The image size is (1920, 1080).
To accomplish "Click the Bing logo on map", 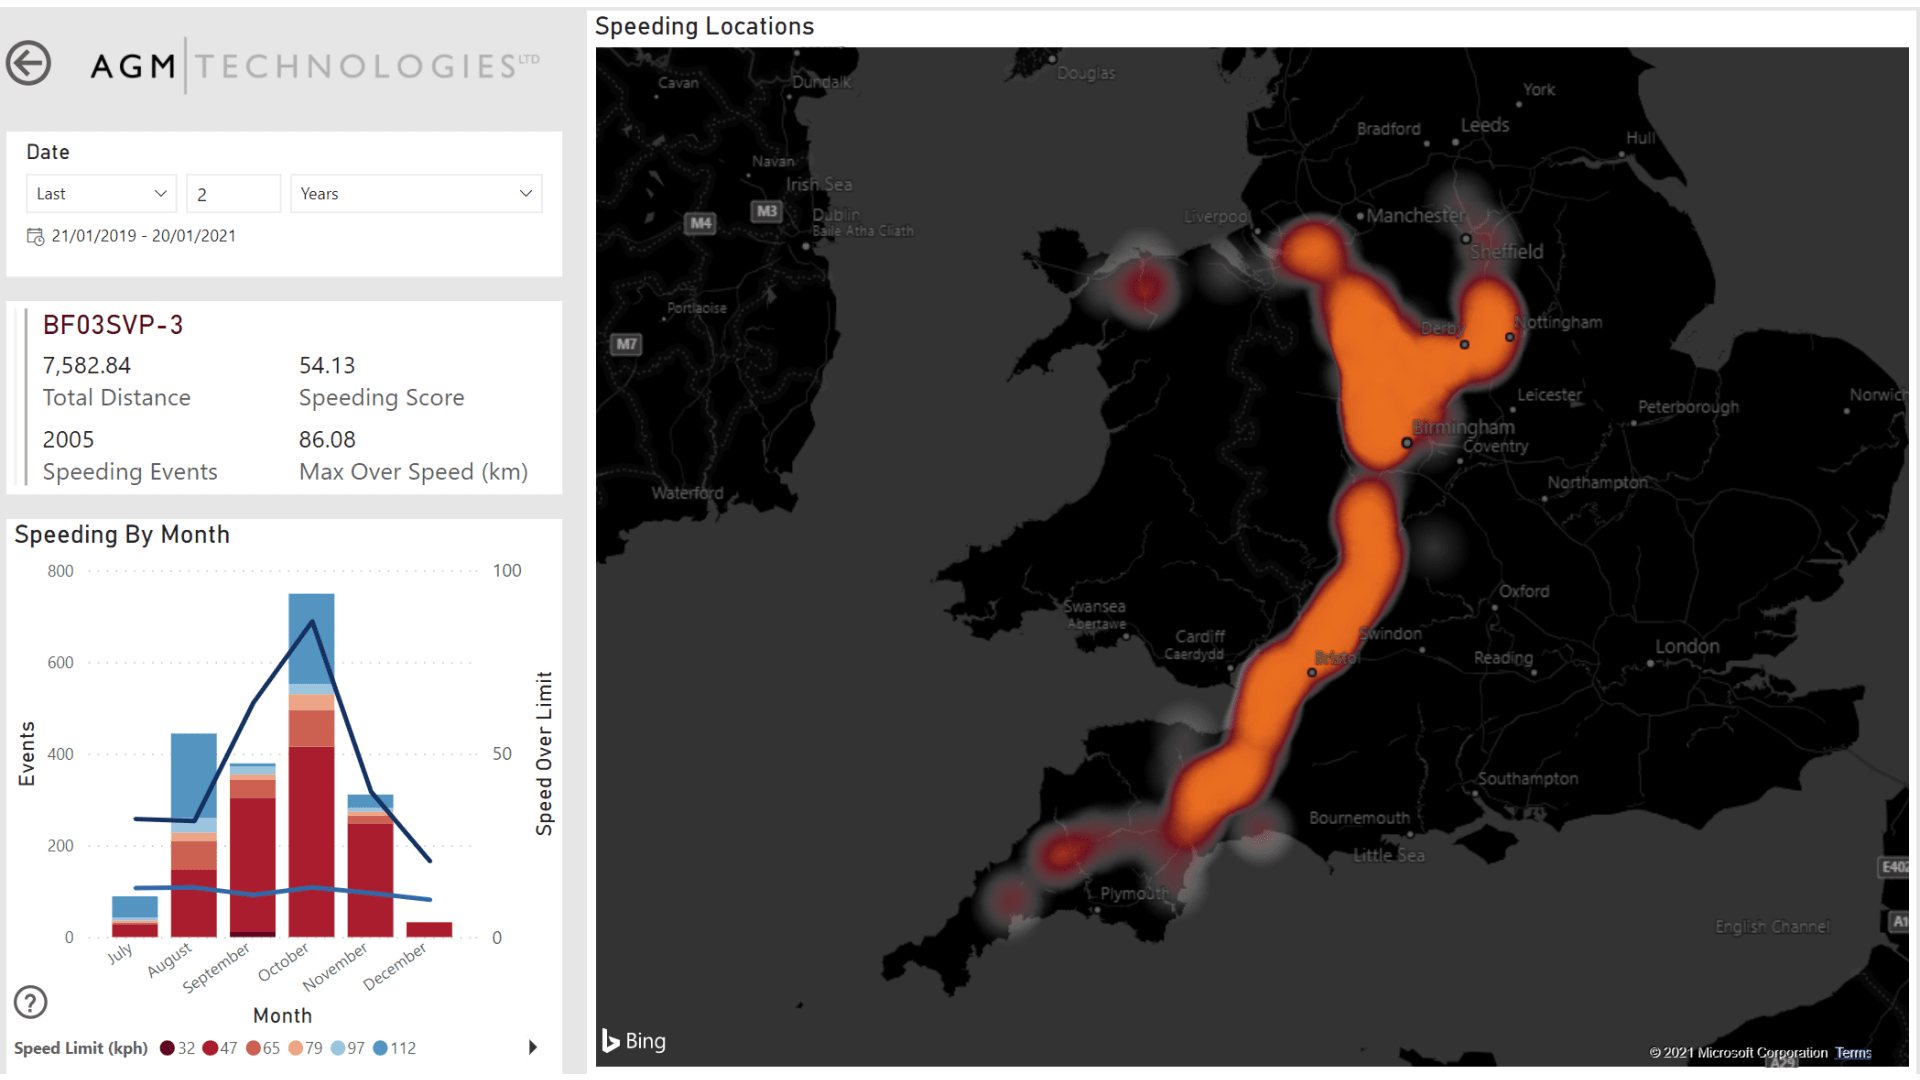I will [x=634, y=1041].
